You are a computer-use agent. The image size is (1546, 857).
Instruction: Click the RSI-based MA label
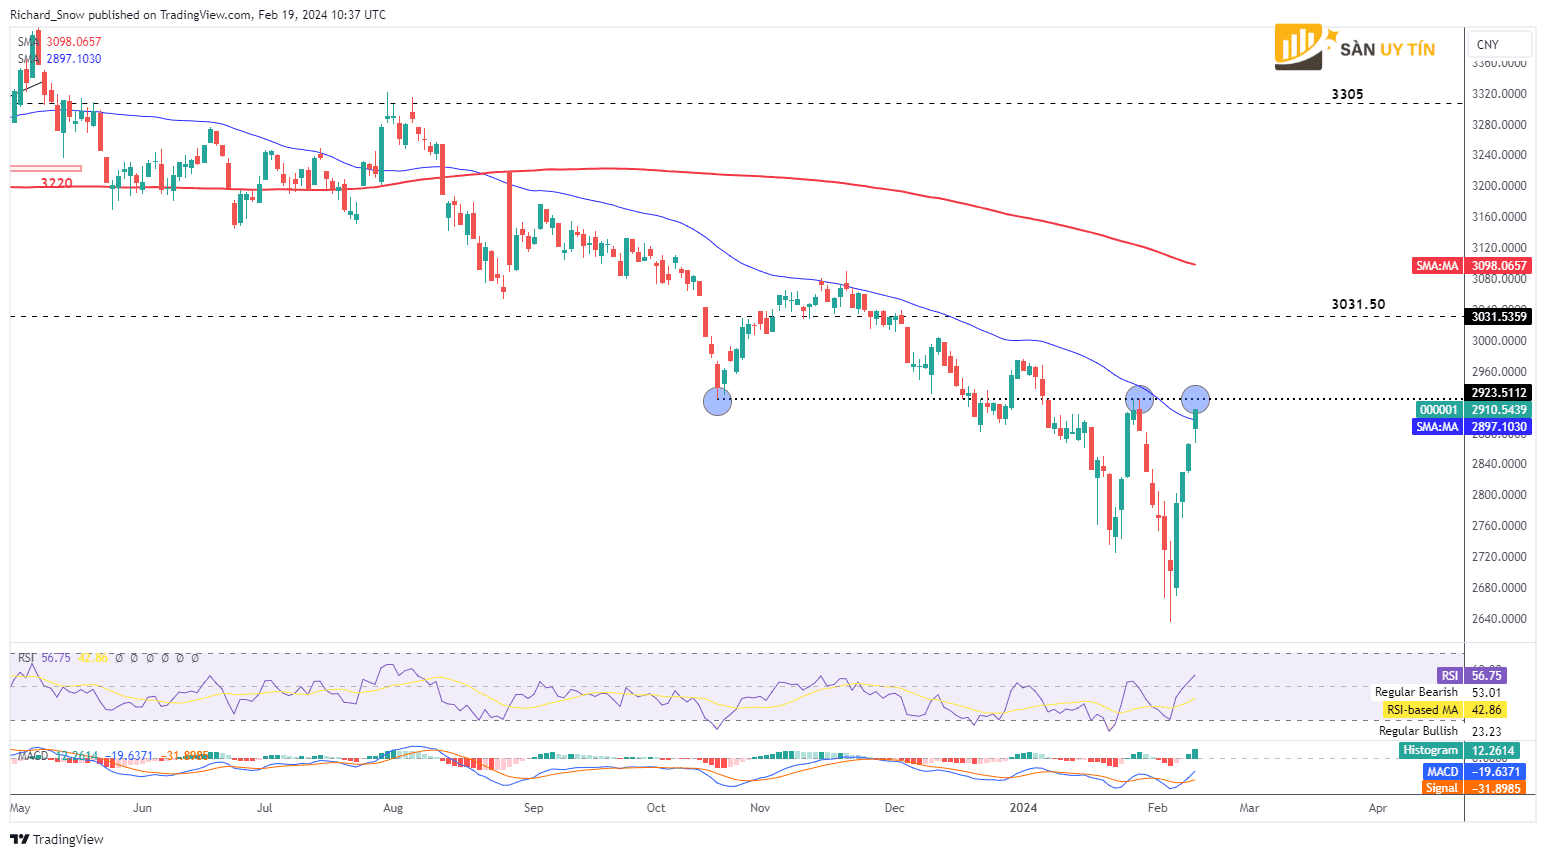(x=1422, y=710)
